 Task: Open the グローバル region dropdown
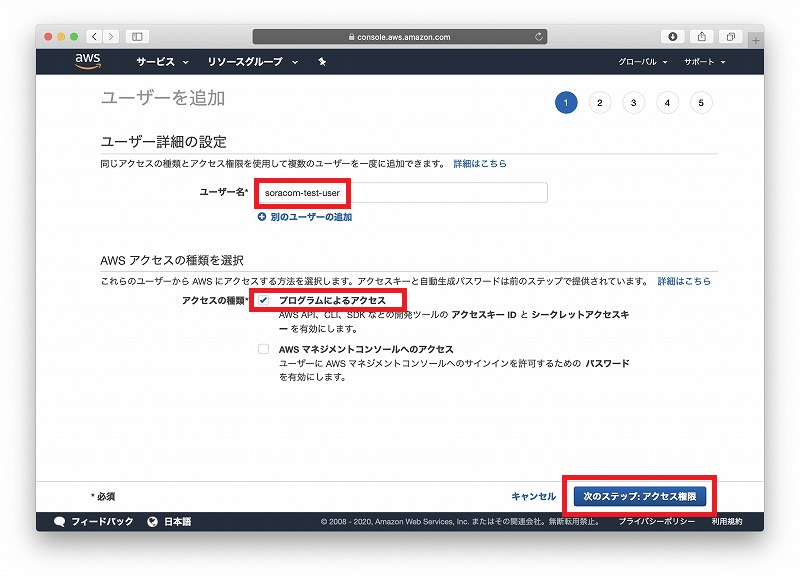(643, 62)
